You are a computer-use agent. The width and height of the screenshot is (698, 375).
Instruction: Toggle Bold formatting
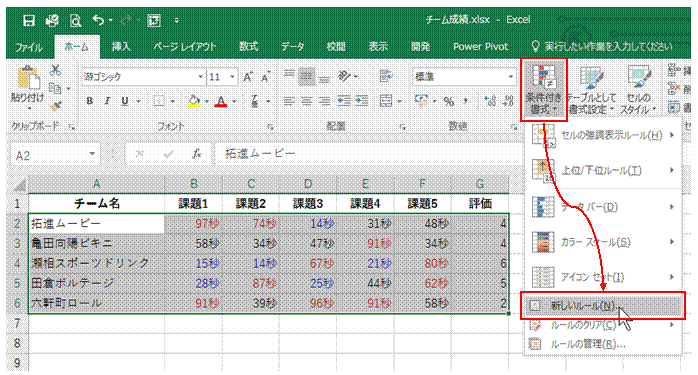coord(89,101)
